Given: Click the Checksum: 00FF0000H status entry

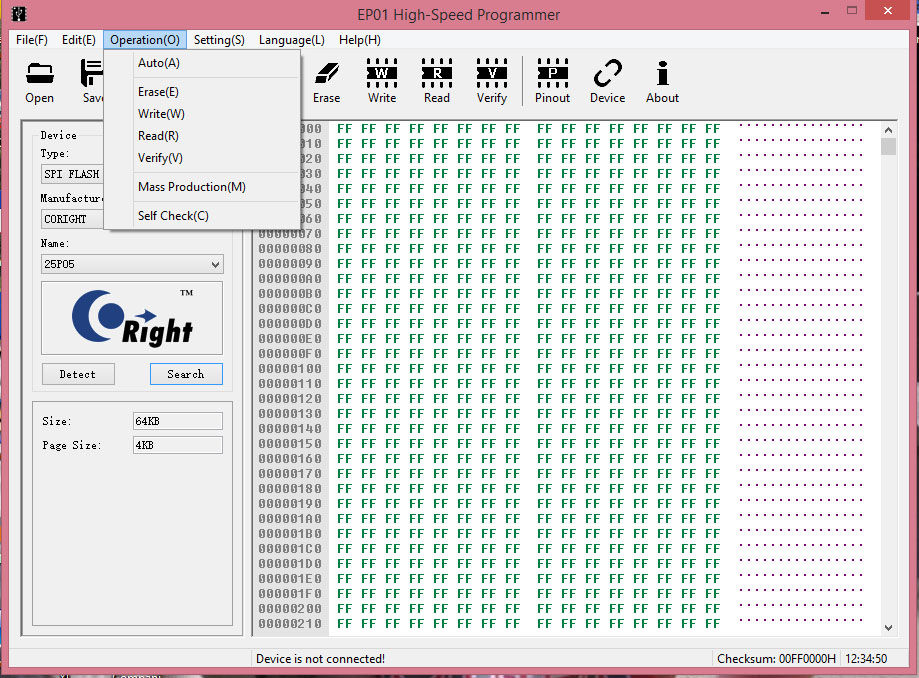Looking at the screenshot, I should 776,659.
